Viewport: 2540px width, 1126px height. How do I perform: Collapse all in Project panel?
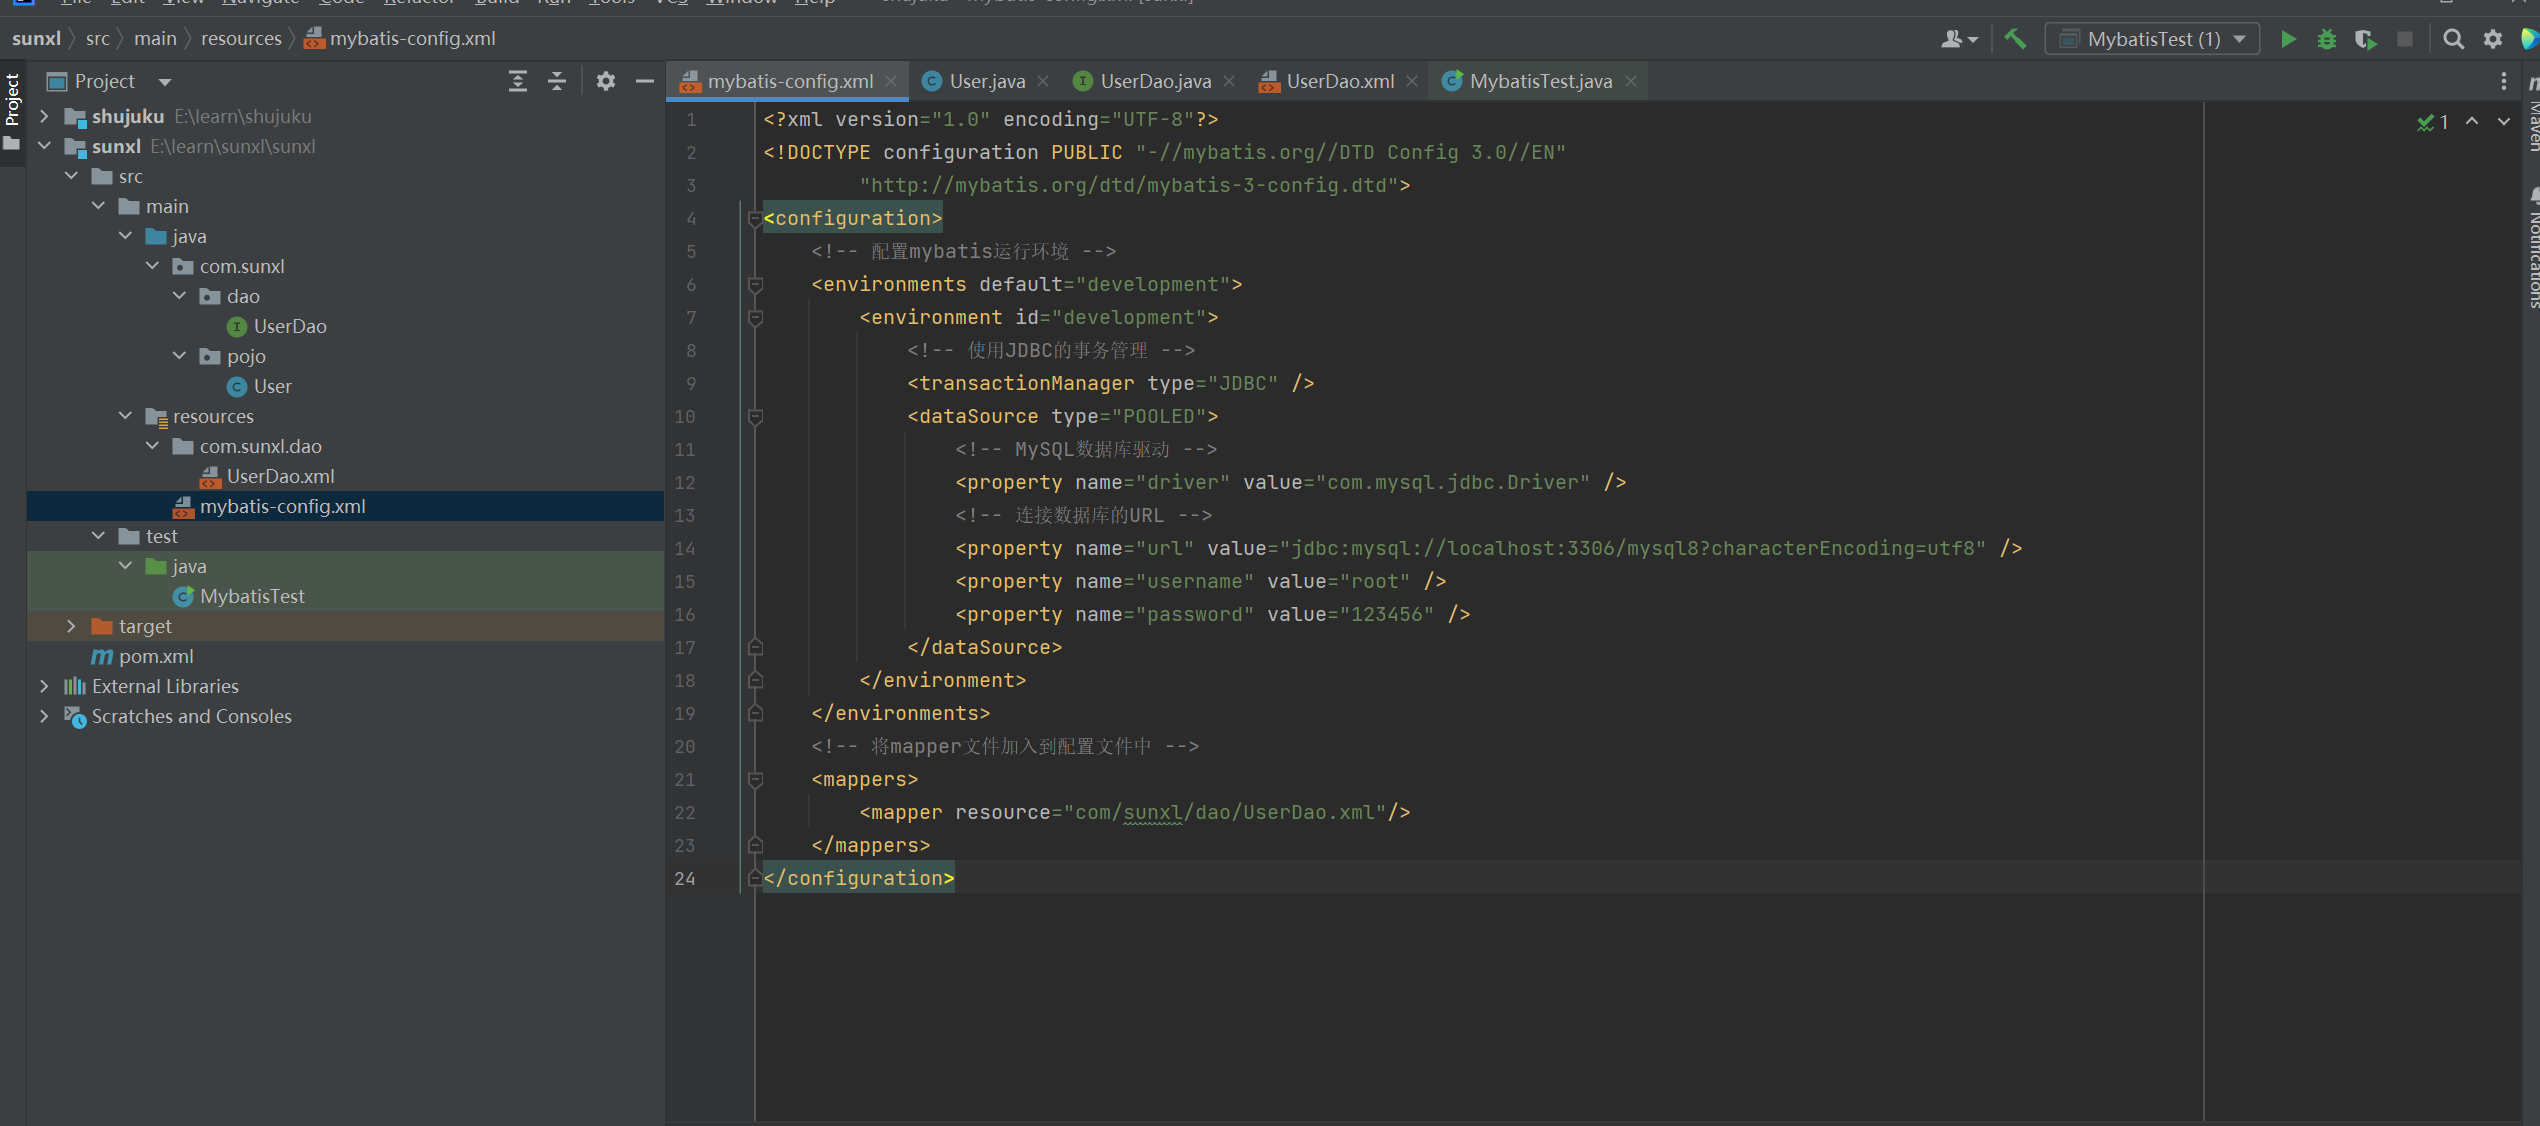pyautogui.click(x=557, y=81)
